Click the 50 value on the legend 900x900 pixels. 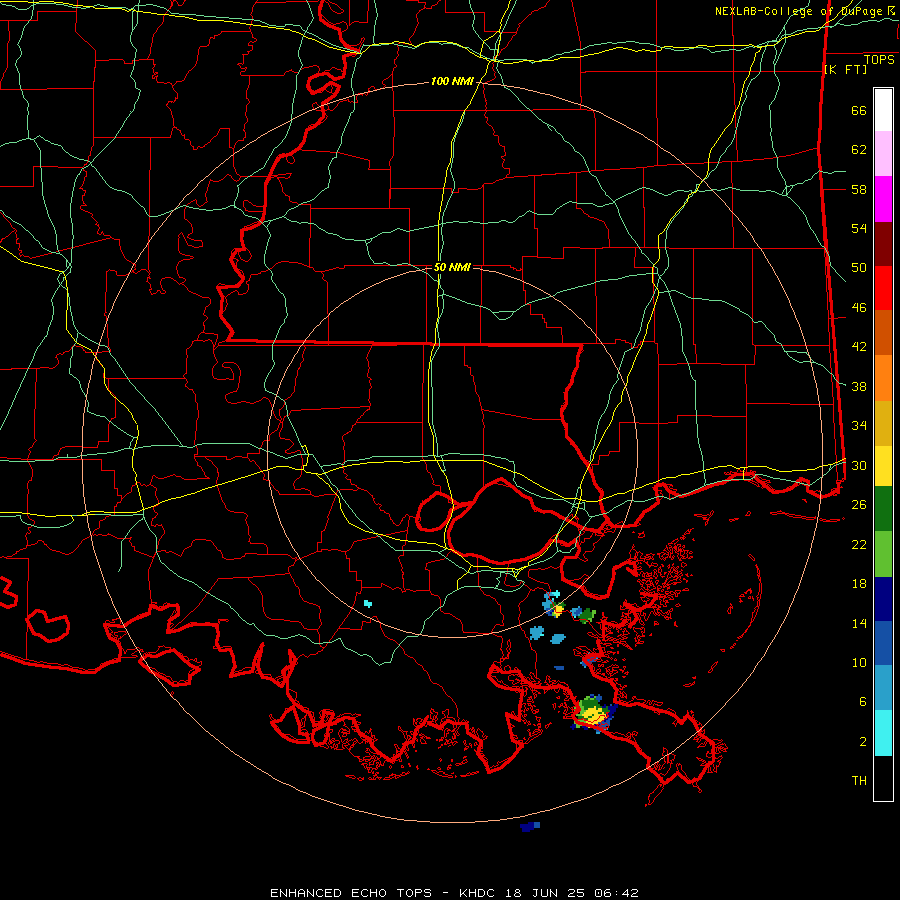tap(859, 268)
